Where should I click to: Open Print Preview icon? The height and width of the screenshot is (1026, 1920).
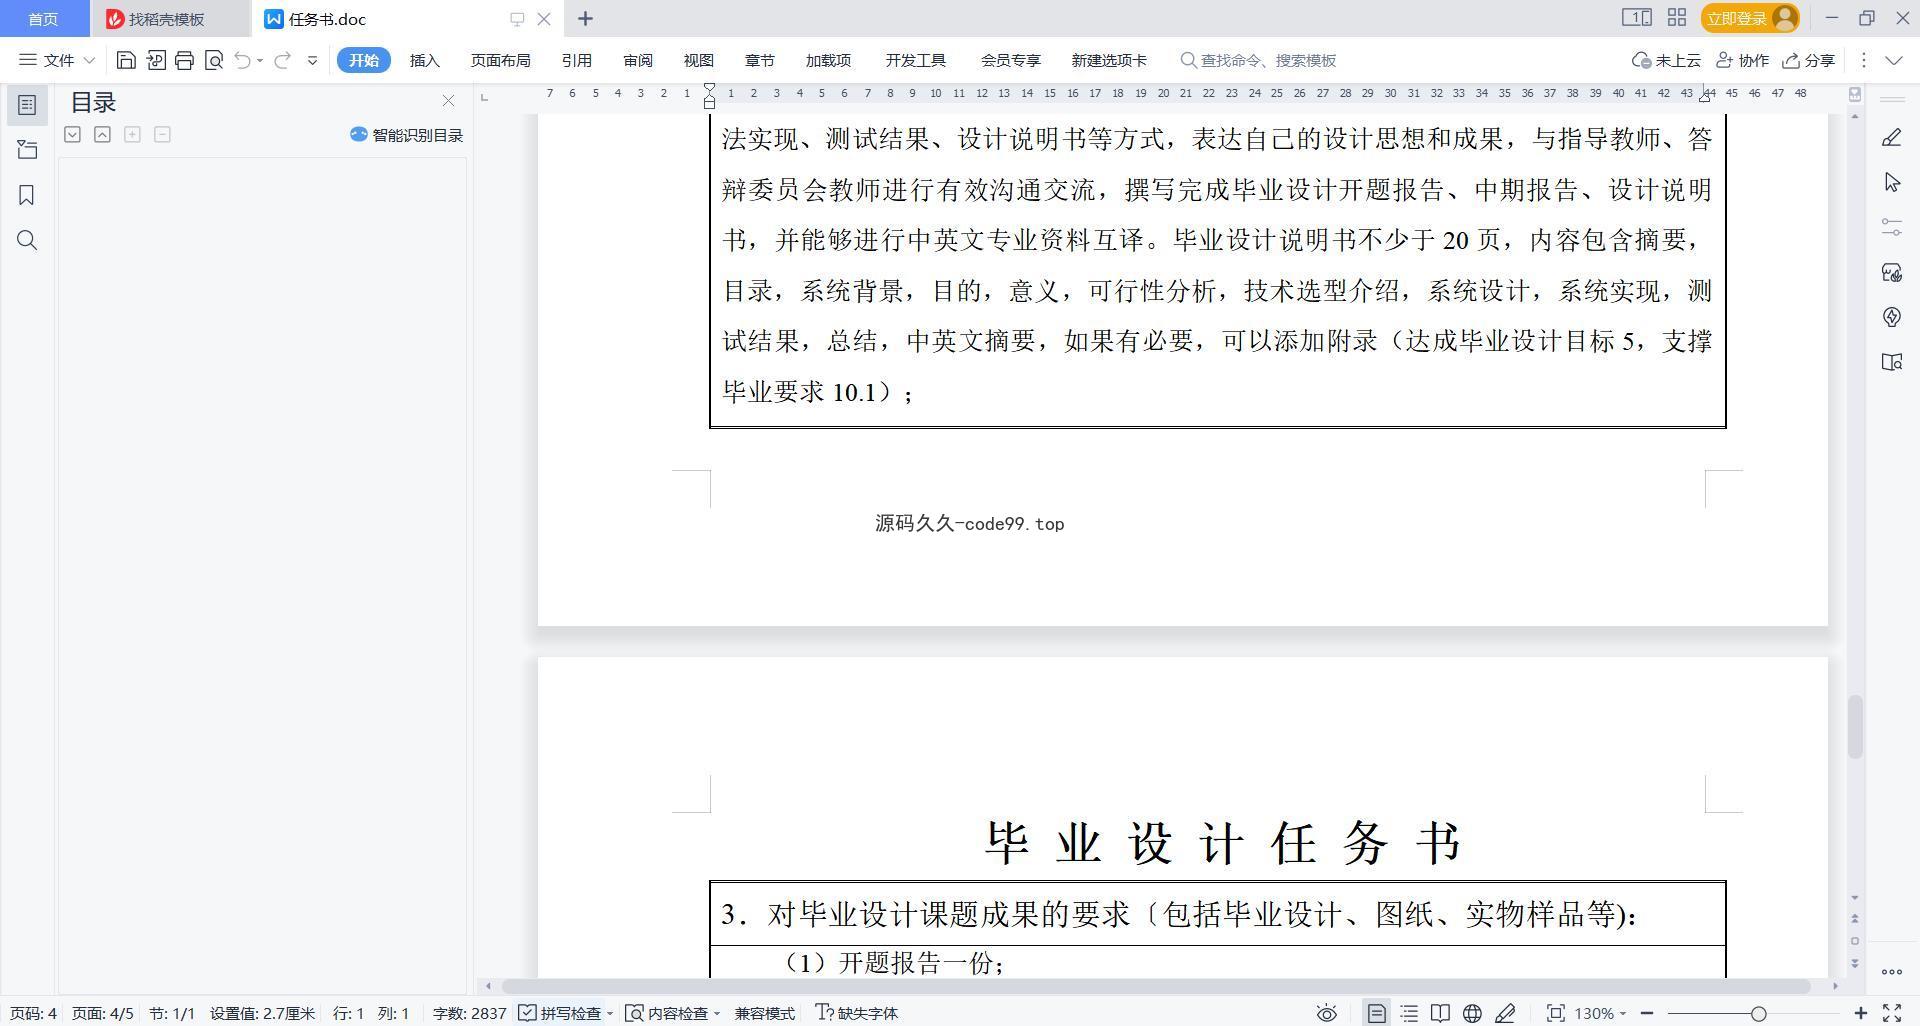213,60
